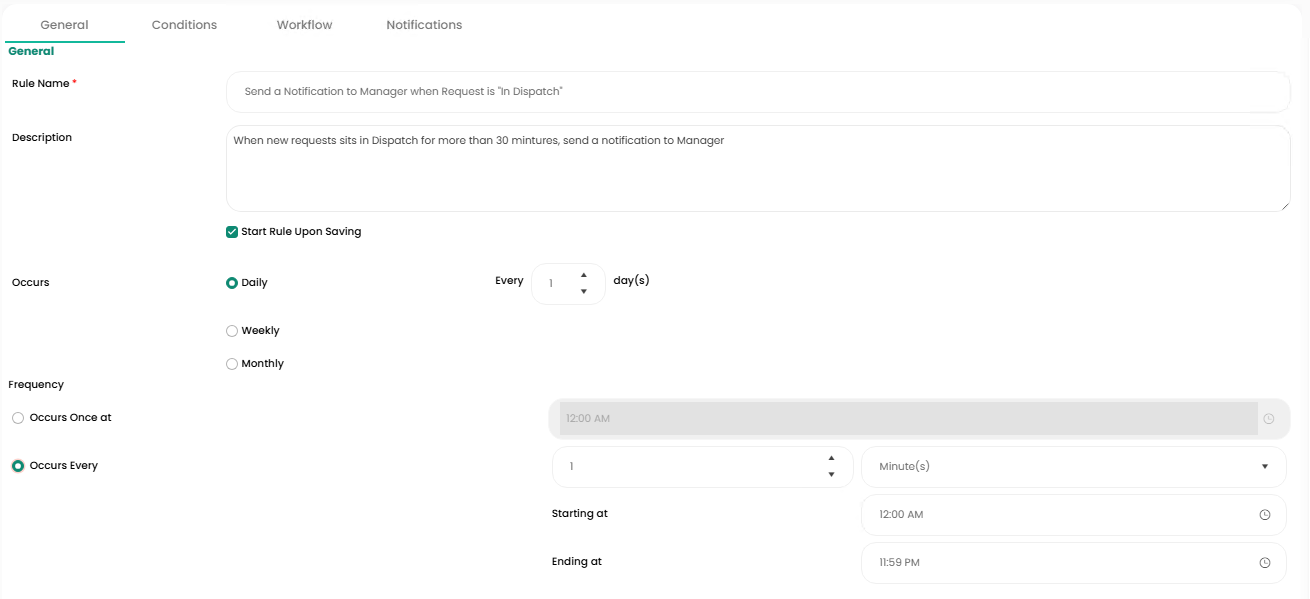The width and height of the screenshot is (1310, 599).
Task: Increment the Occurs Every interval value
Action: (831, 458)
